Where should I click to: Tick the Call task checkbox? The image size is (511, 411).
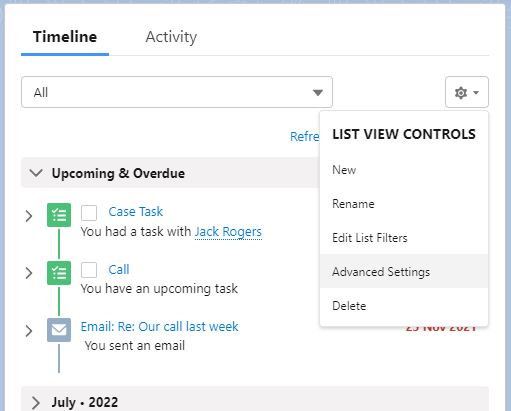point(89,270)
